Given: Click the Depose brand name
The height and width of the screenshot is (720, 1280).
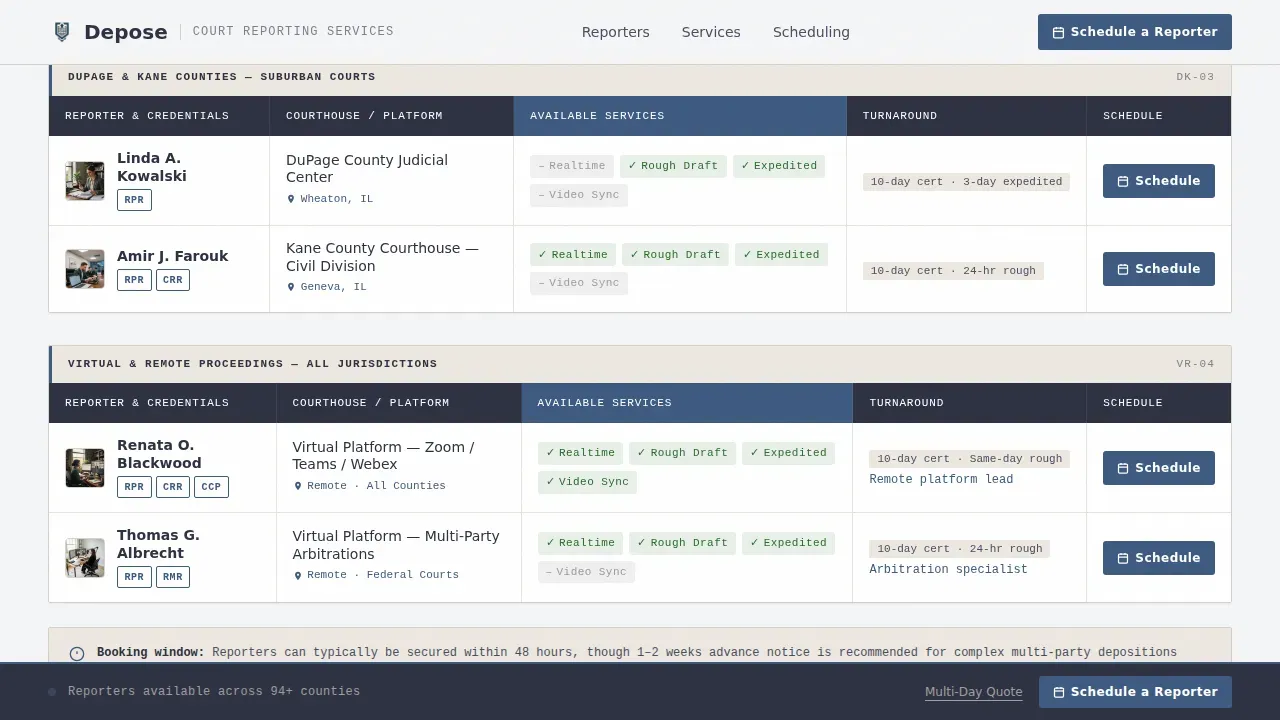Looking at the screenshot, I should point(126,32).
